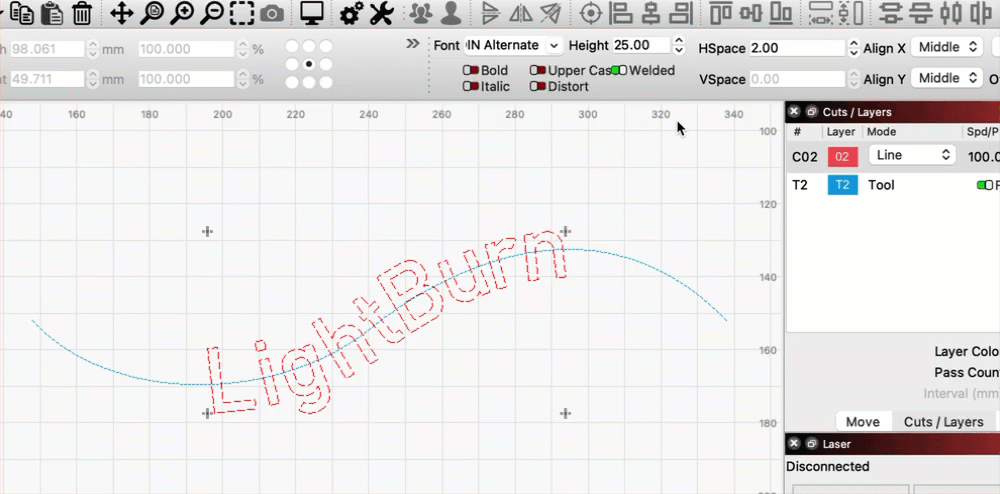
Task: Open the Font dropdown list
Action: [515, 45]
